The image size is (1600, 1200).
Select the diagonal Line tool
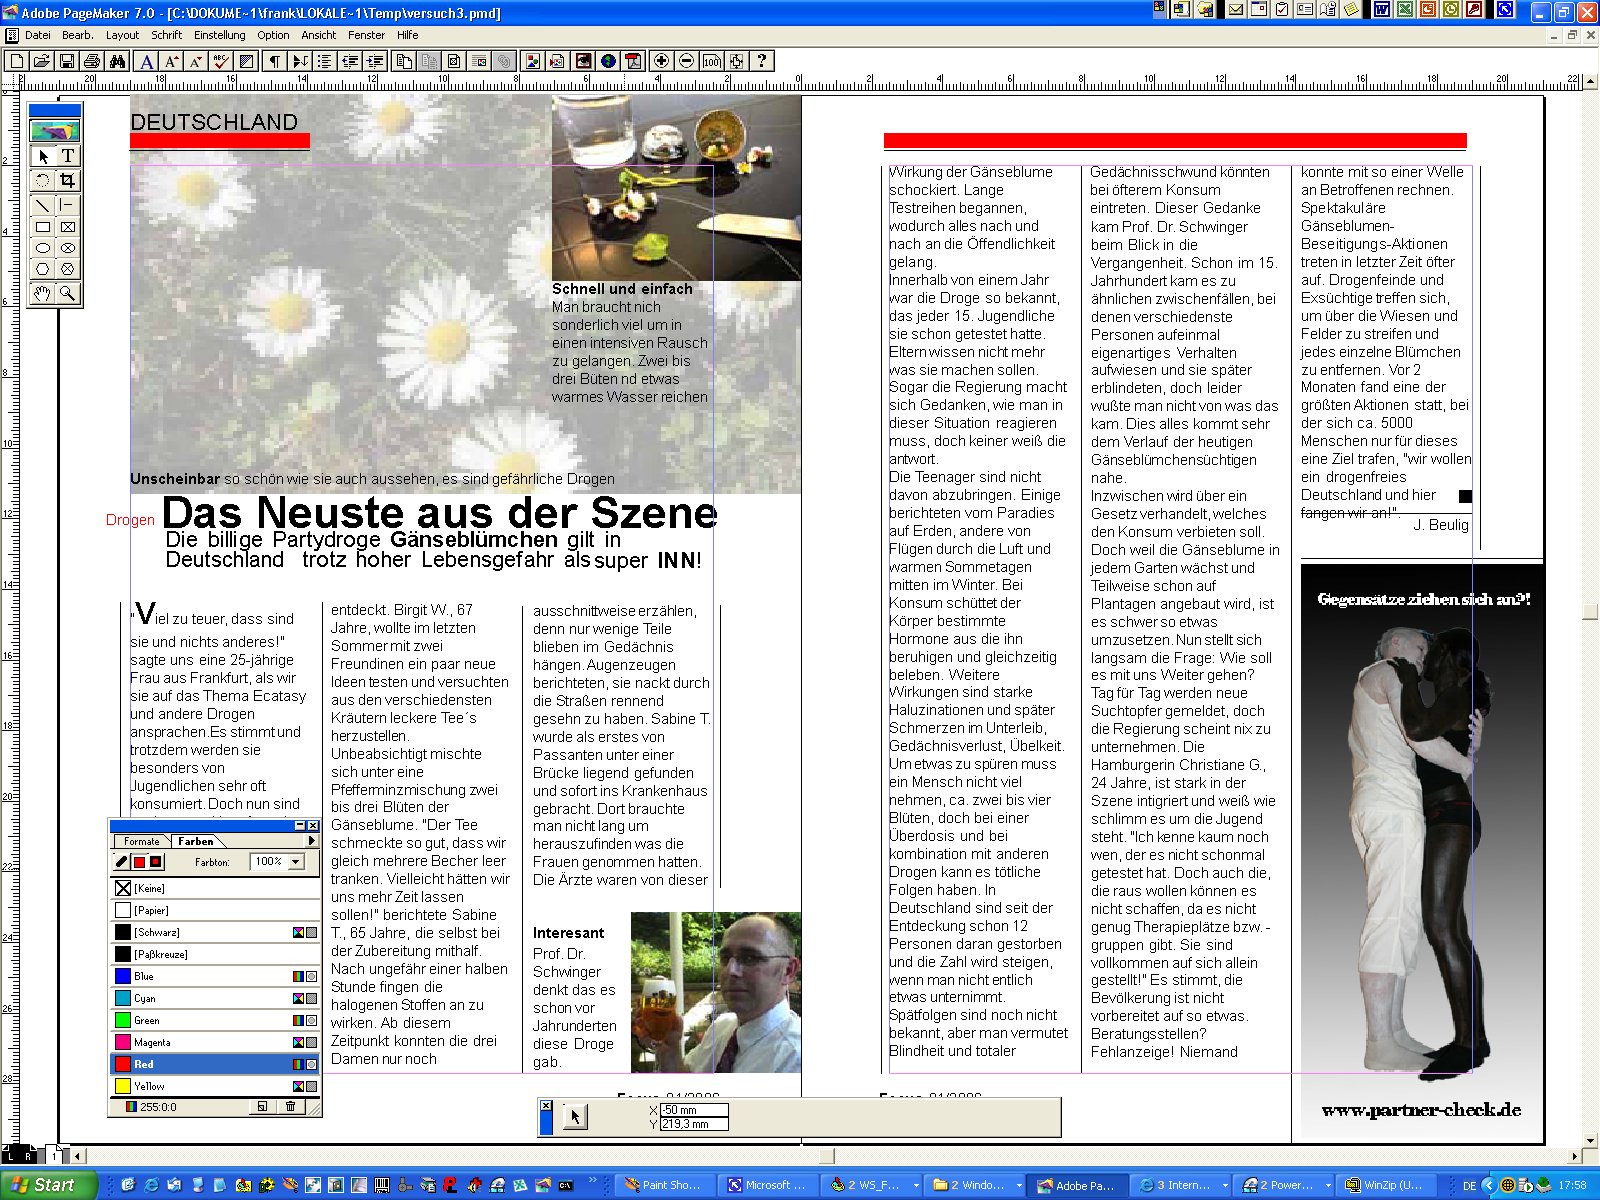point(43,205)
